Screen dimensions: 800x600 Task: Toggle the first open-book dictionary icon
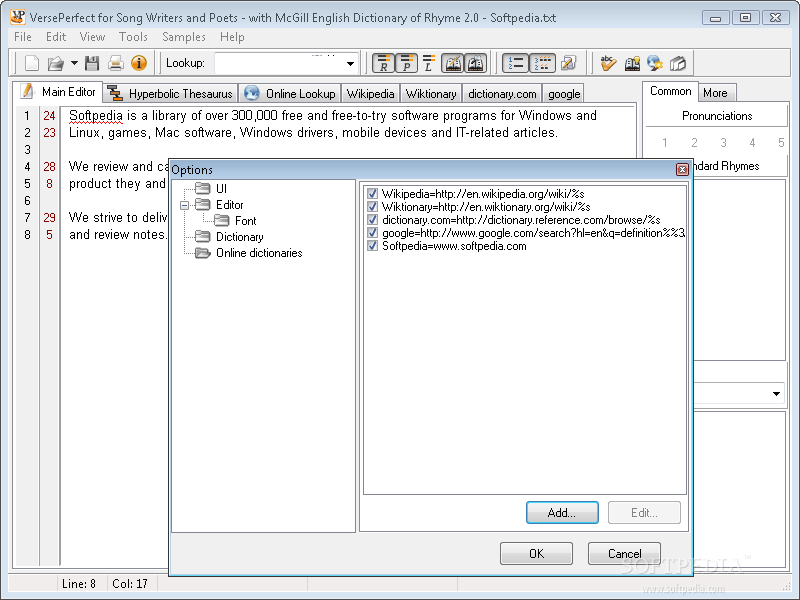pos(453,63)
